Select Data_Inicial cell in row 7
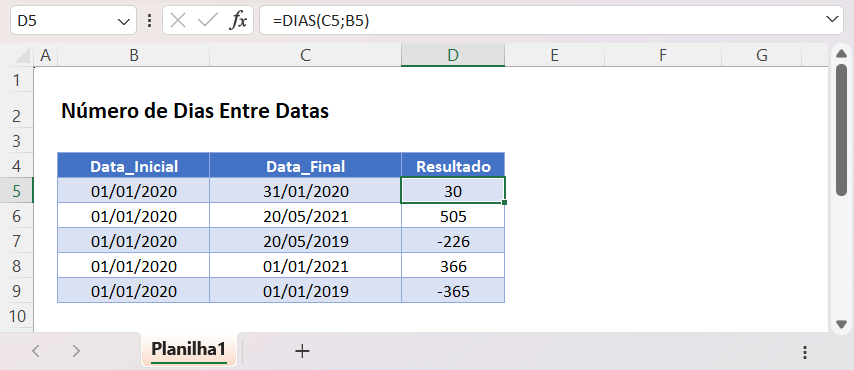 [133, 241]
